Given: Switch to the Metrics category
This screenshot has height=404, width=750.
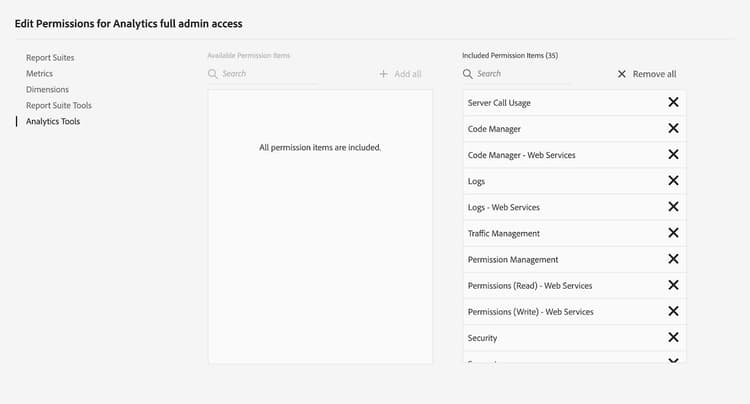Looking at the screenshot, I should [x=40, y=74].
